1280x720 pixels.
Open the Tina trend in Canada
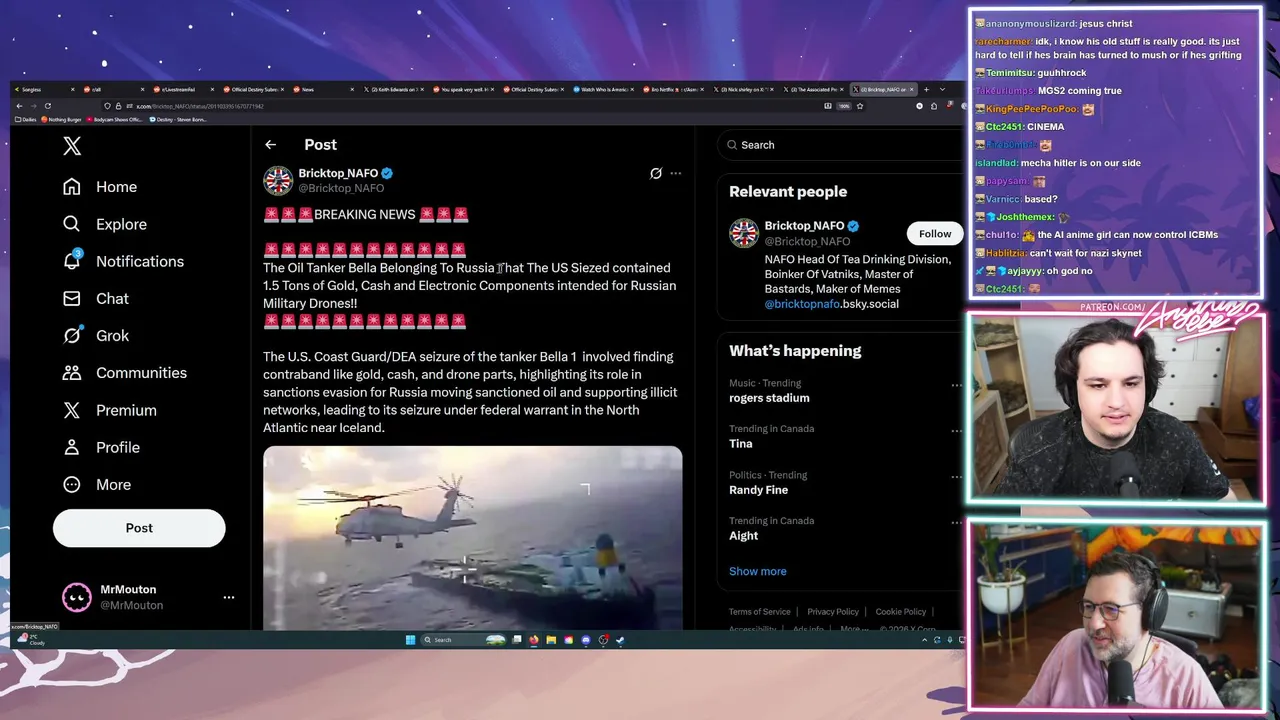[740, 444]
